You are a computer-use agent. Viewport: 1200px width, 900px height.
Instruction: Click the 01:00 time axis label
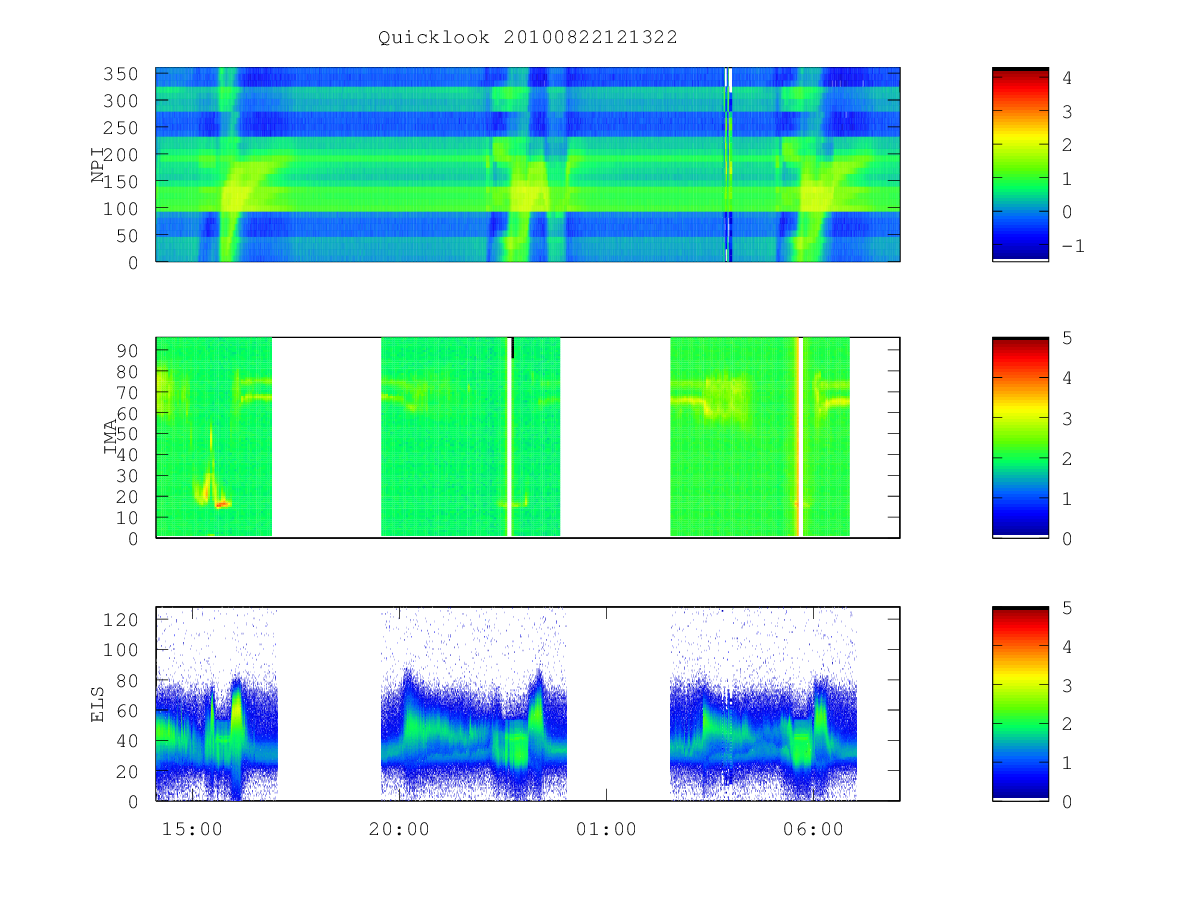click(606, 829)
